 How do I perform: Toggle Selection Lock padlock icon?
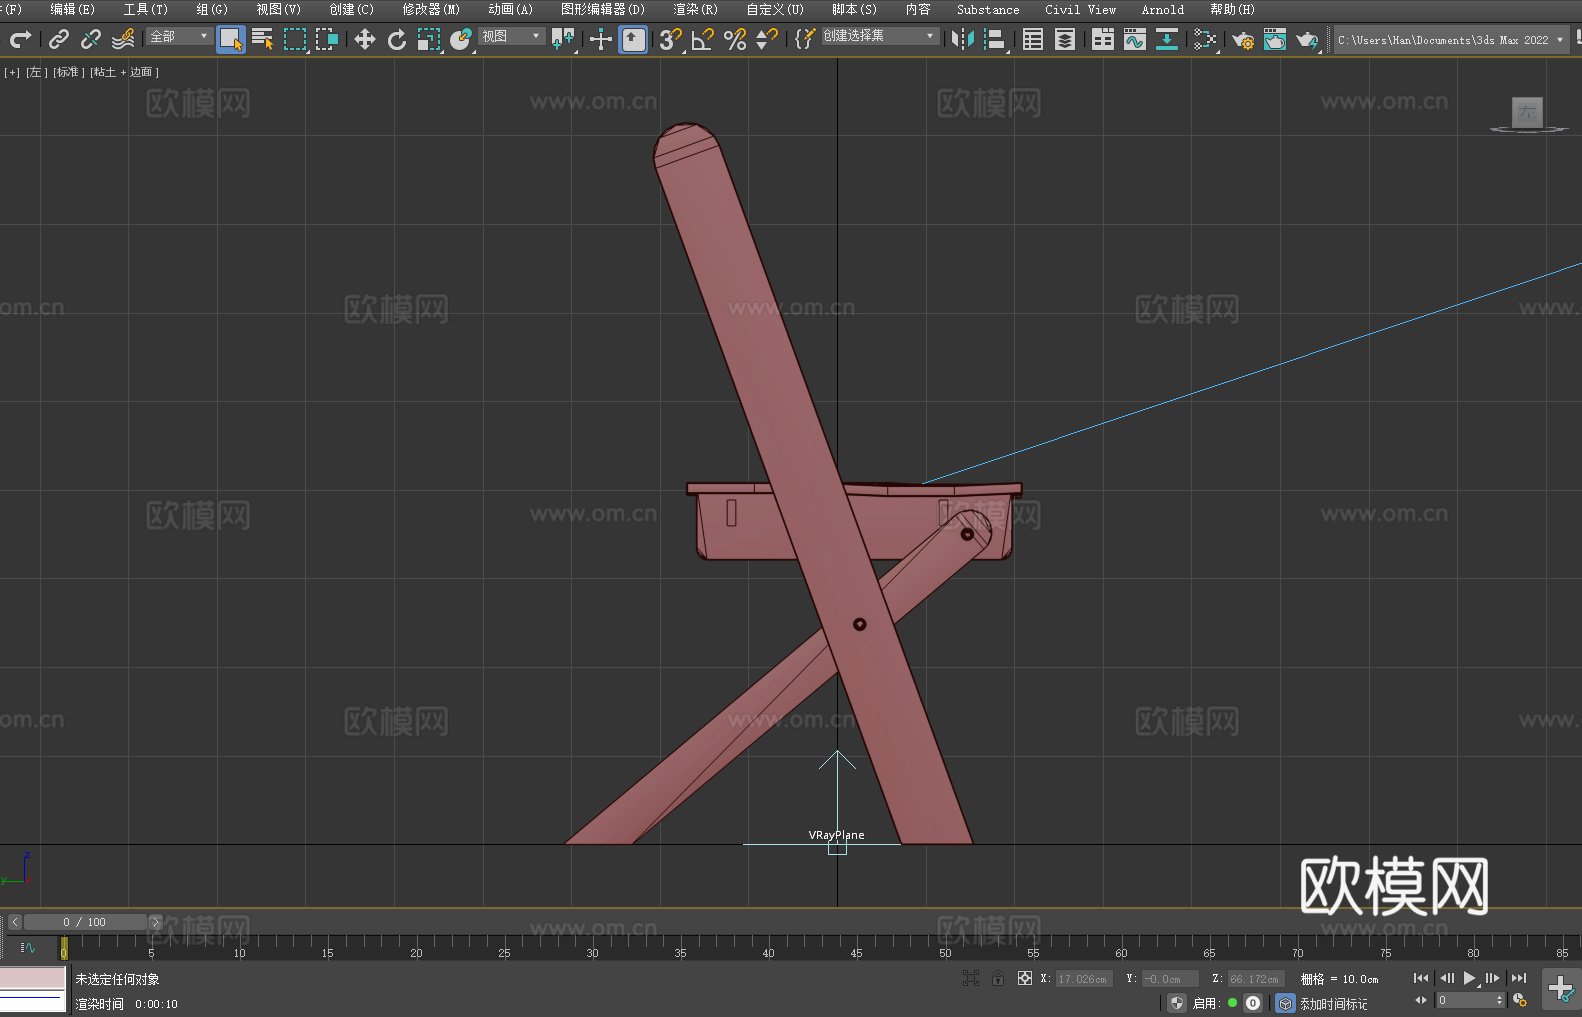click(x=998, y=978)
